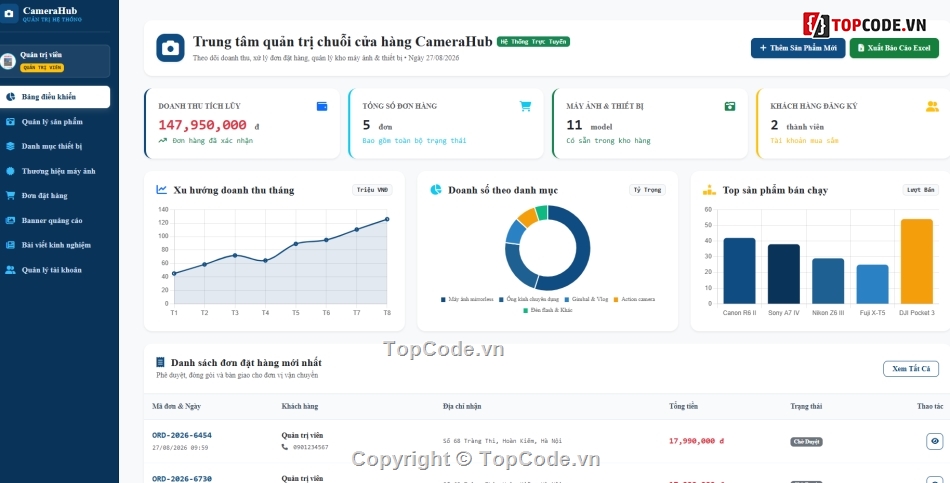Click the large camera icon in header
Viewport: 950px width, 483px height.
point(170,48)
